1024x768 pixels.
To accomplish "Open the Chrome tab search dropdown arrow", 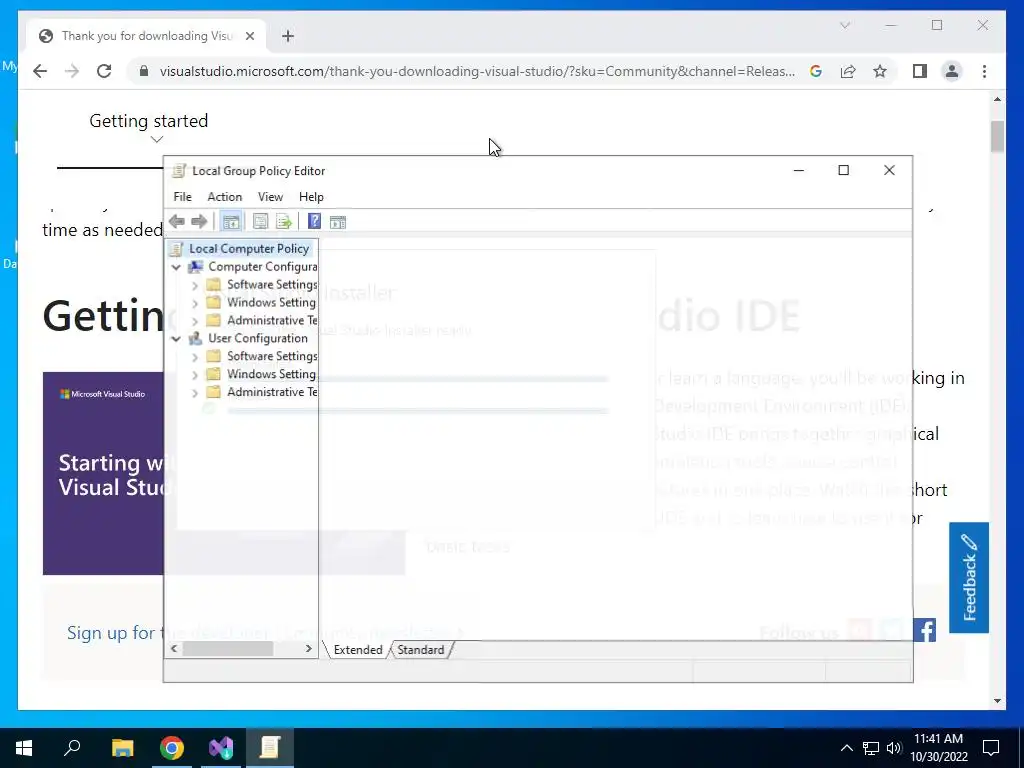I will (x=845, y=25).
